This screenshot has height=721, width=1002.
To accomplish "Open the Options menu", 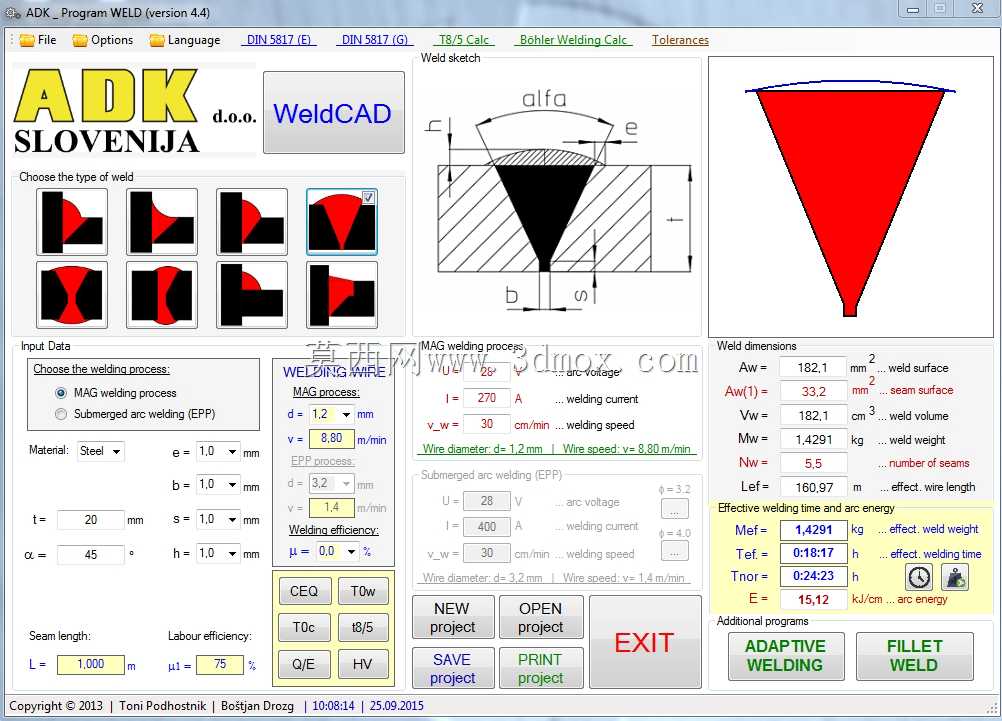I will [x=103, y=40].
